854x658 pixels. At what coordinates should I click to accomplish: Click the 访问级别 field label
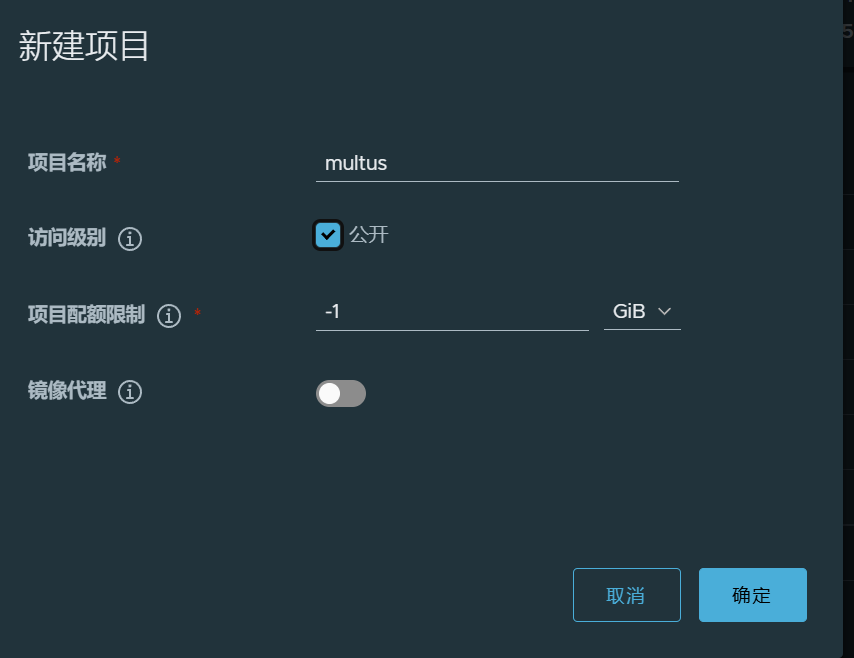(67, 237)
